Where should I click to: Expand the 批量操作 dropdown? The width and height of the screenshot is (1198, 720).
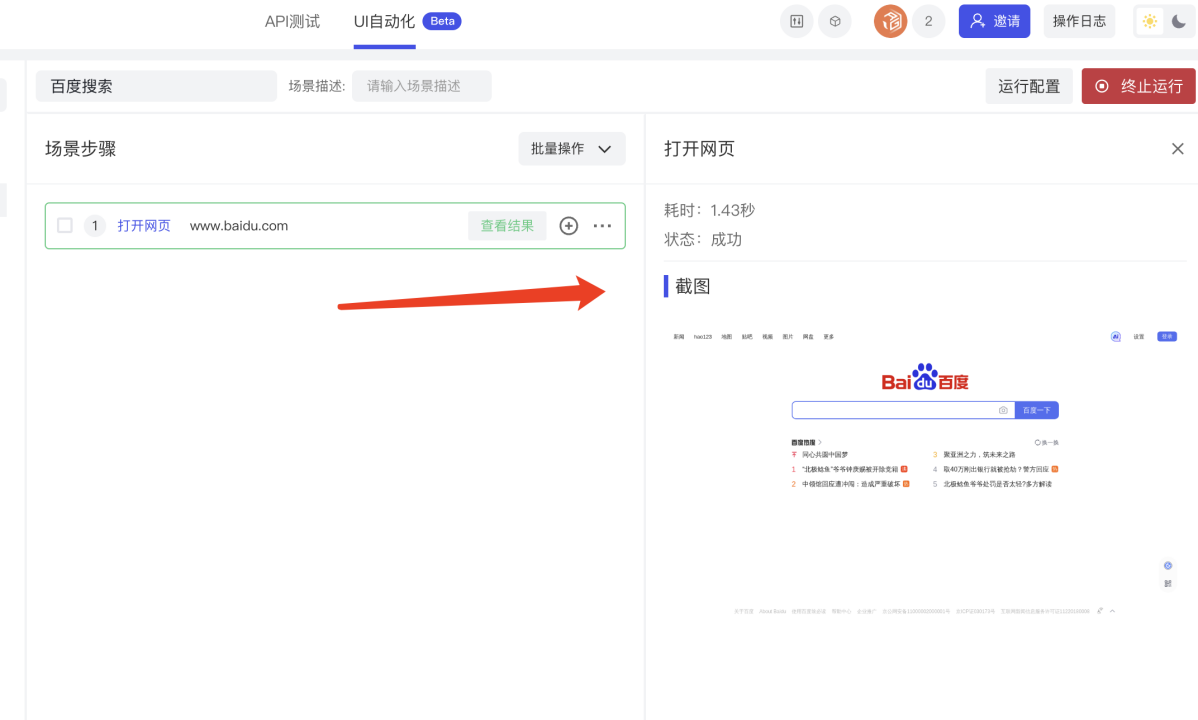[571, 149]
